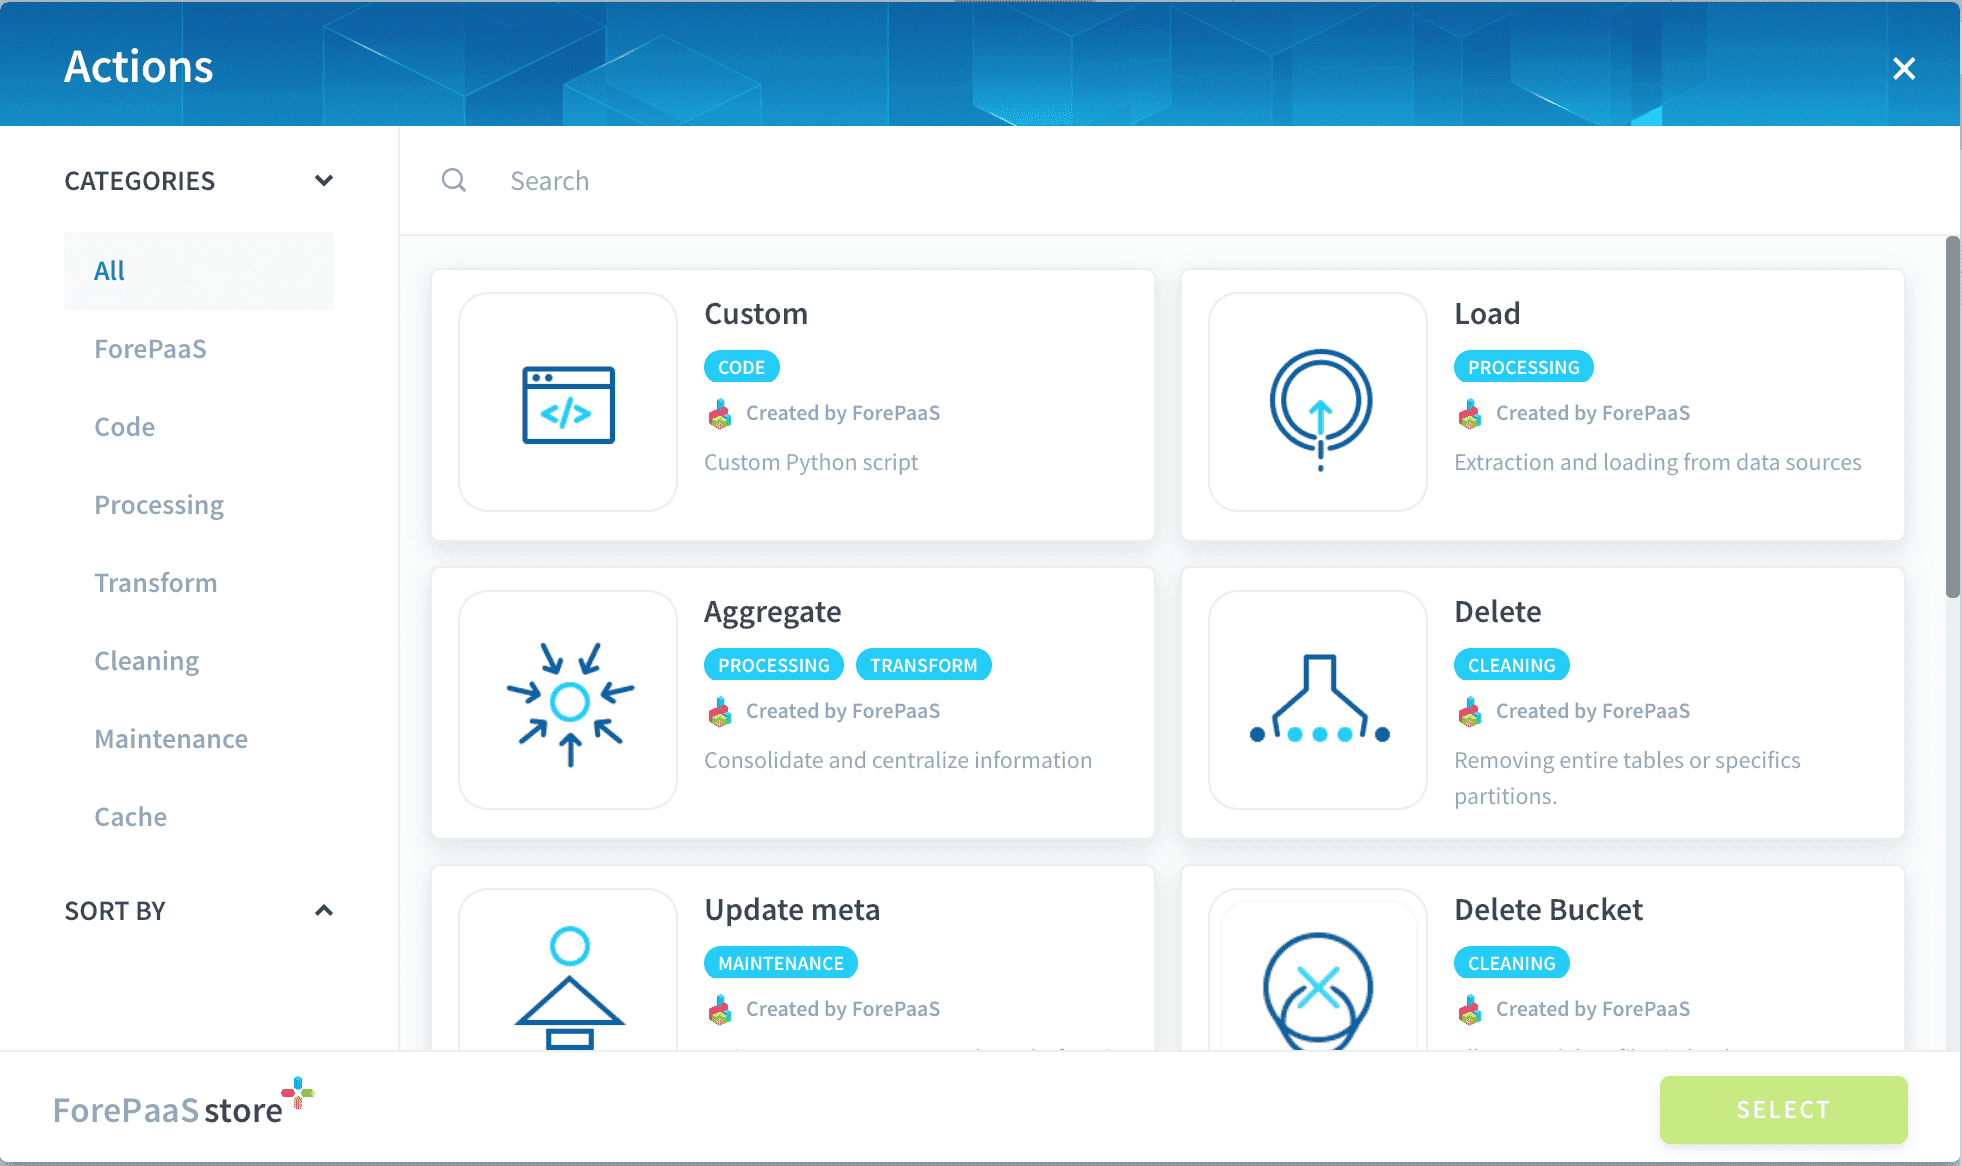1962x1166 pixels.
Task: Click the TRANSFORM tag on Aggregate
Action: (924, 665)
